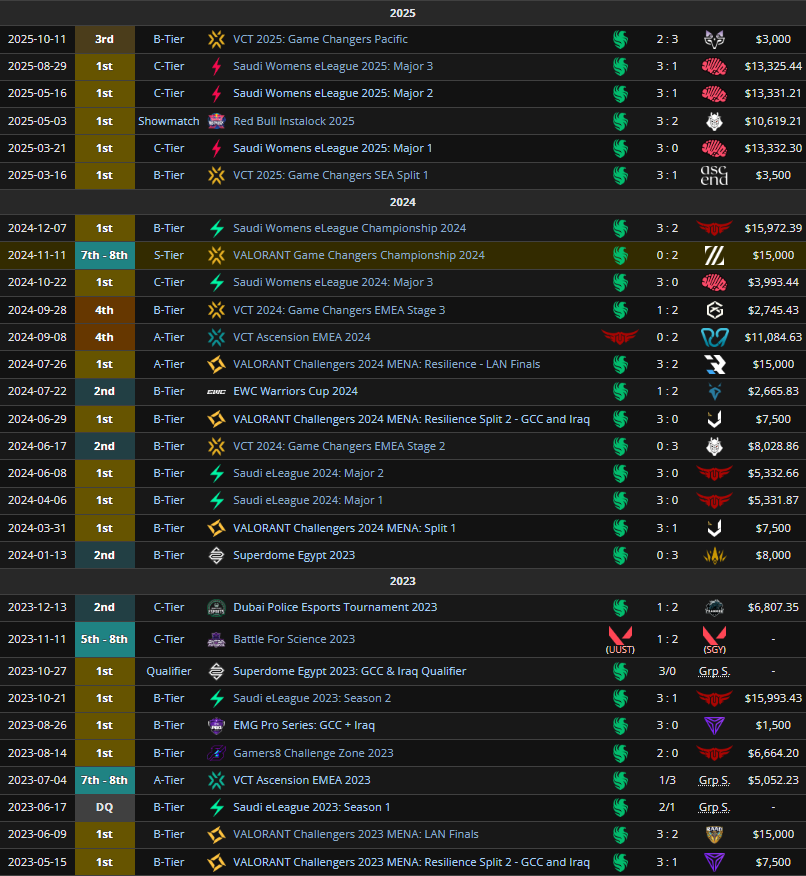Screen dimensions: 806x876
Task: Click the golden opponent logo in the Superdome Egypt 2023 row
Action: pos(714,555)
